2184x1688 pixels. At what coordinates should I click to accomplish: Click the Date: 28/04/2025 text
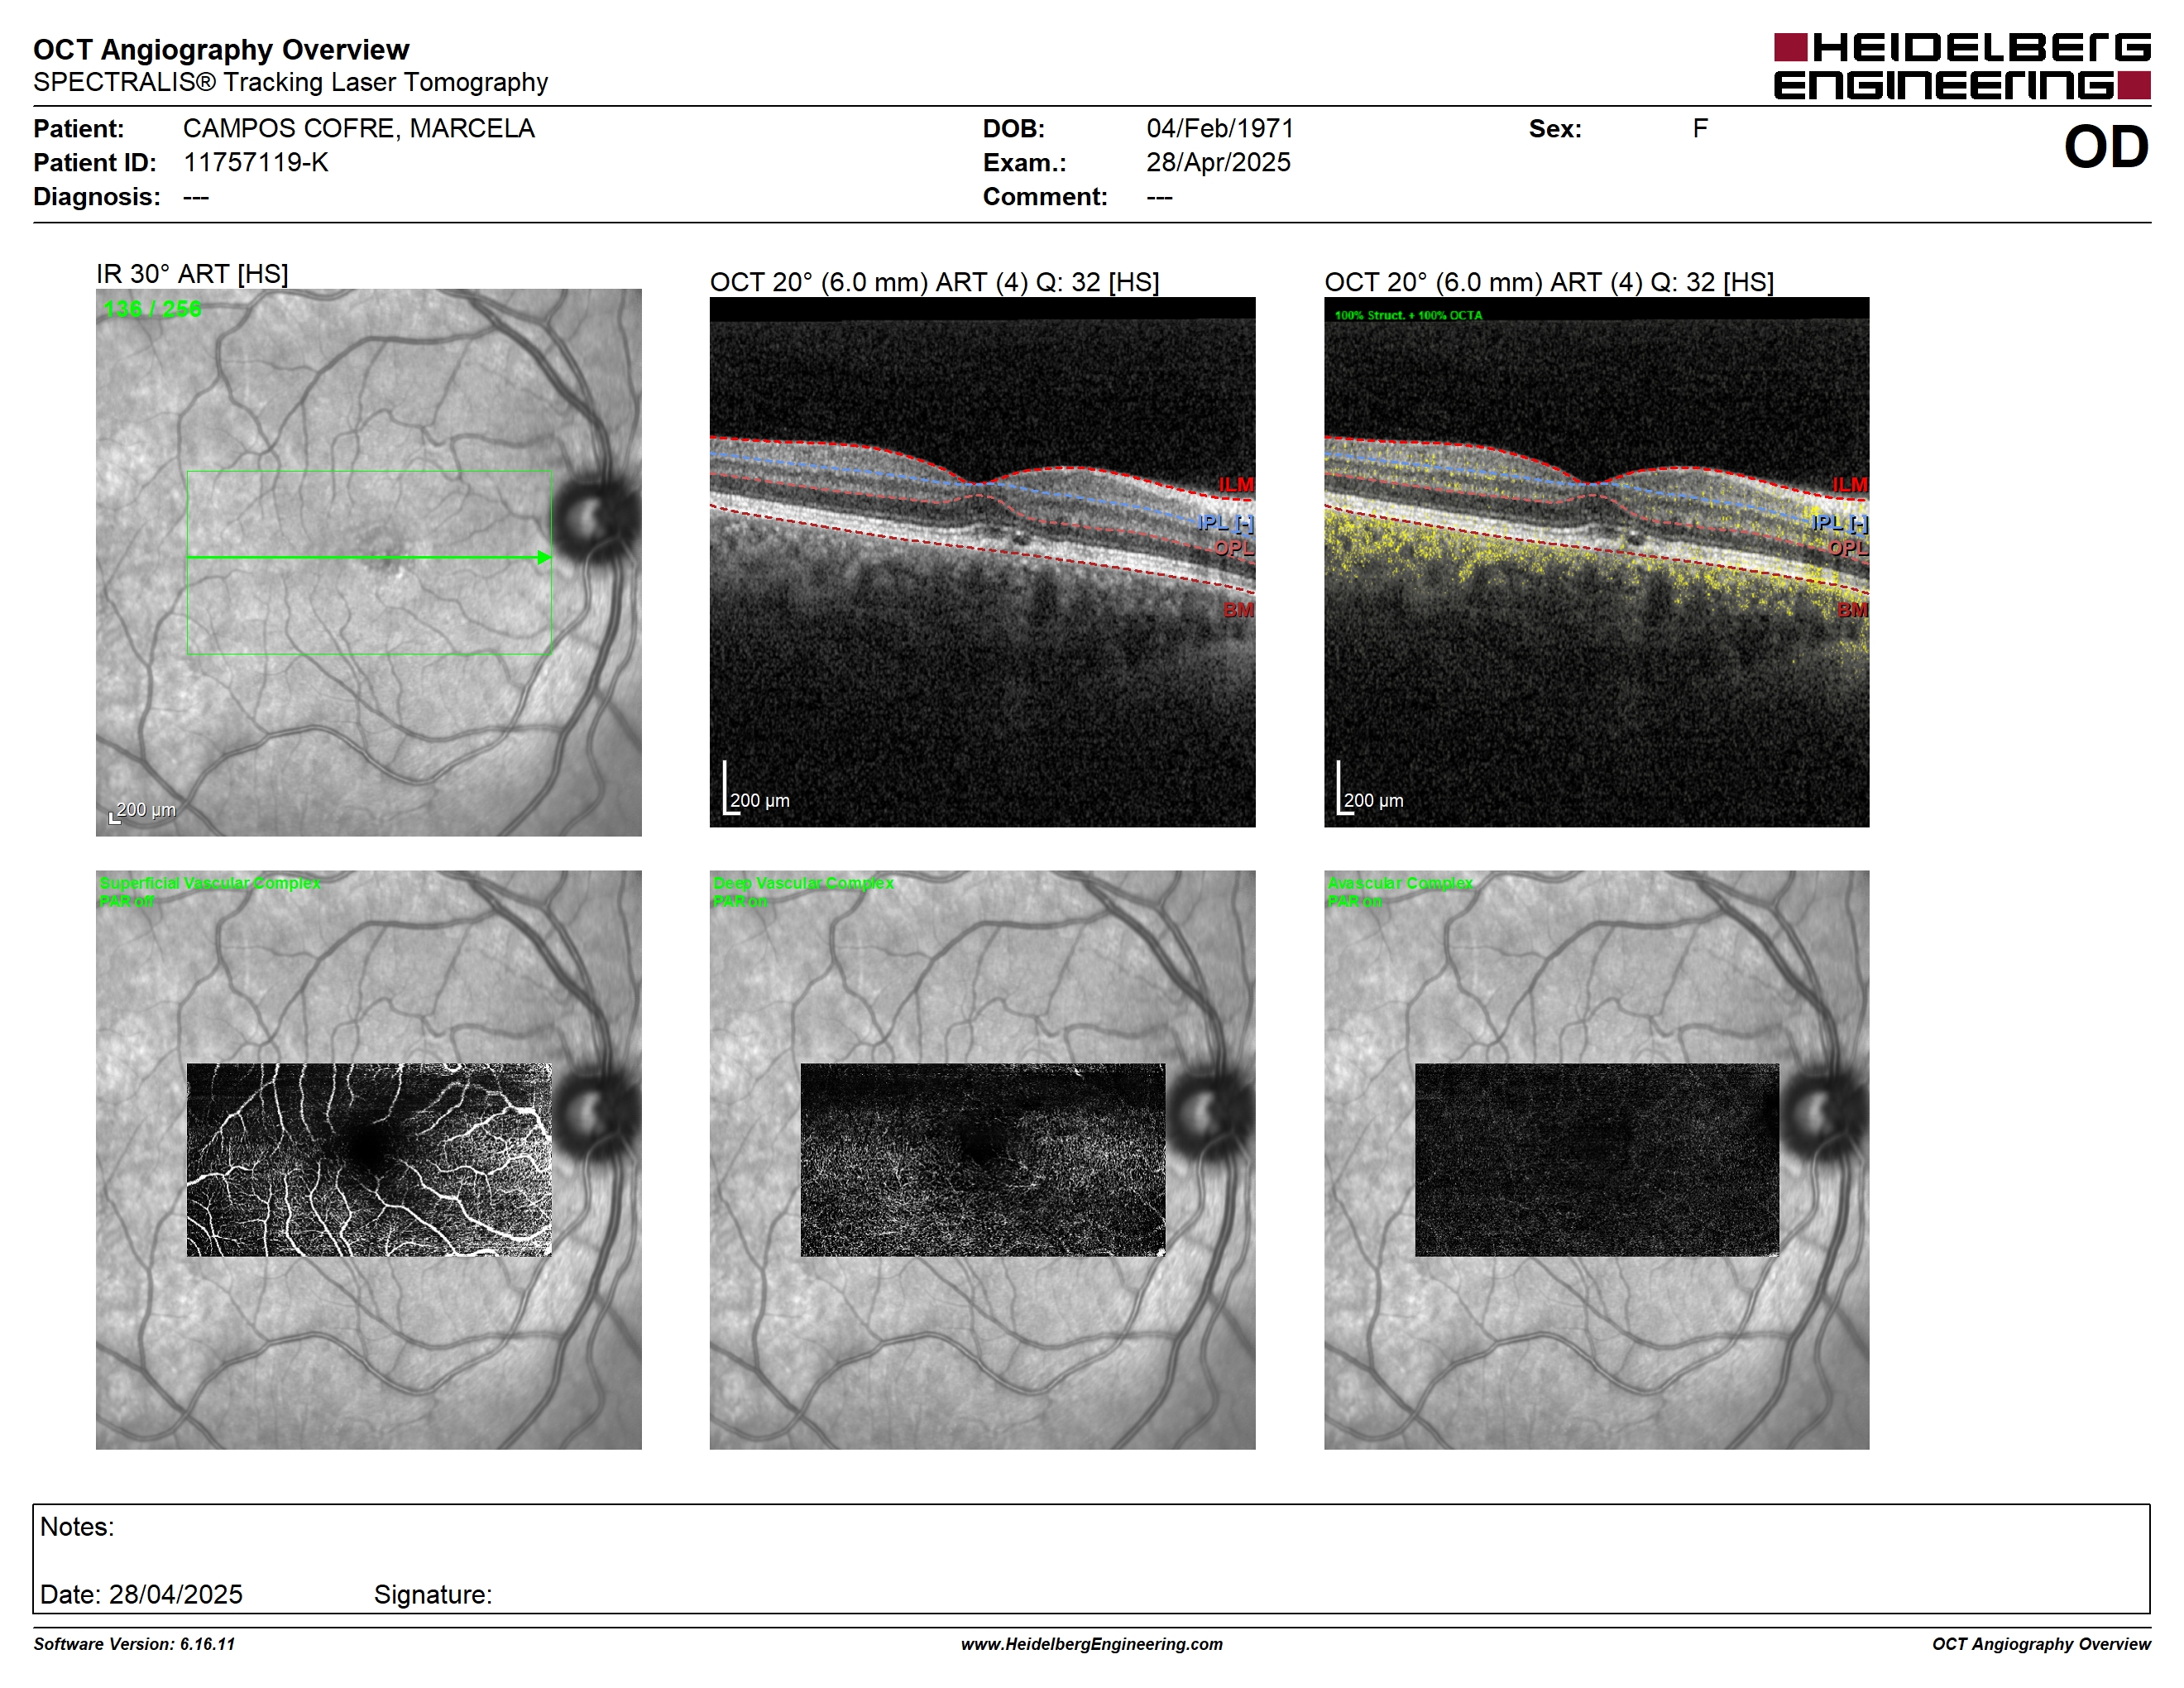click(x=141, y=1594)
